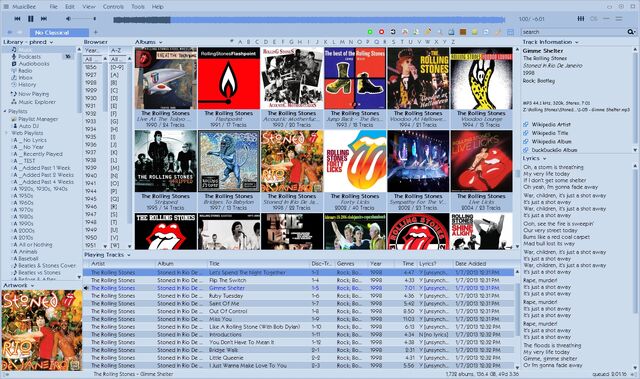Select the Voodoo Lounge album cover

[x=481, y=78]
